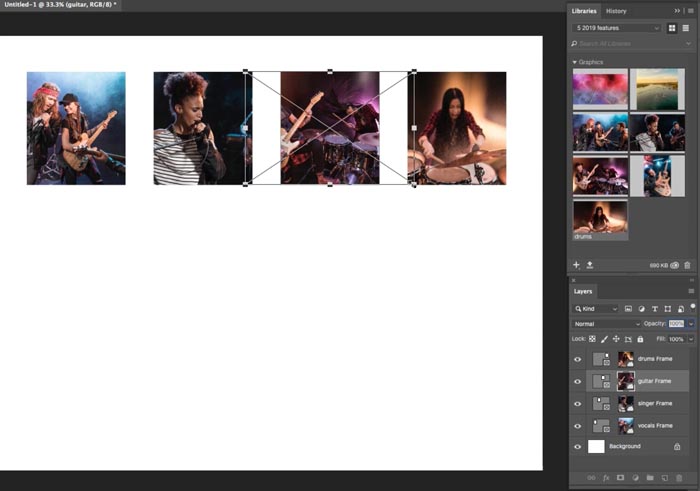Screen dimensions: 700x491
Task: Click the fx layer style icon
Action: [x=606, y=478]
